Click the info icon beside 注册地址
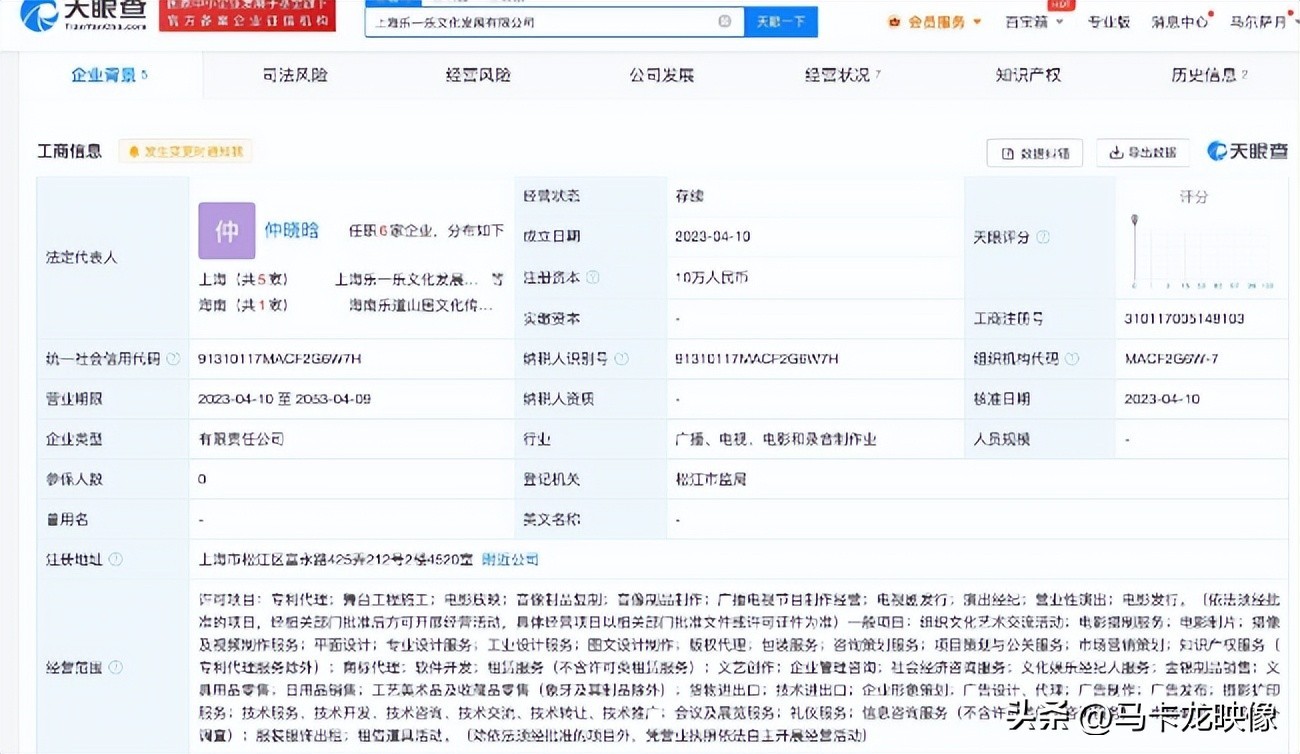Image resolution: width=1300 pixels, height=754 pixels. click(116, 559)
